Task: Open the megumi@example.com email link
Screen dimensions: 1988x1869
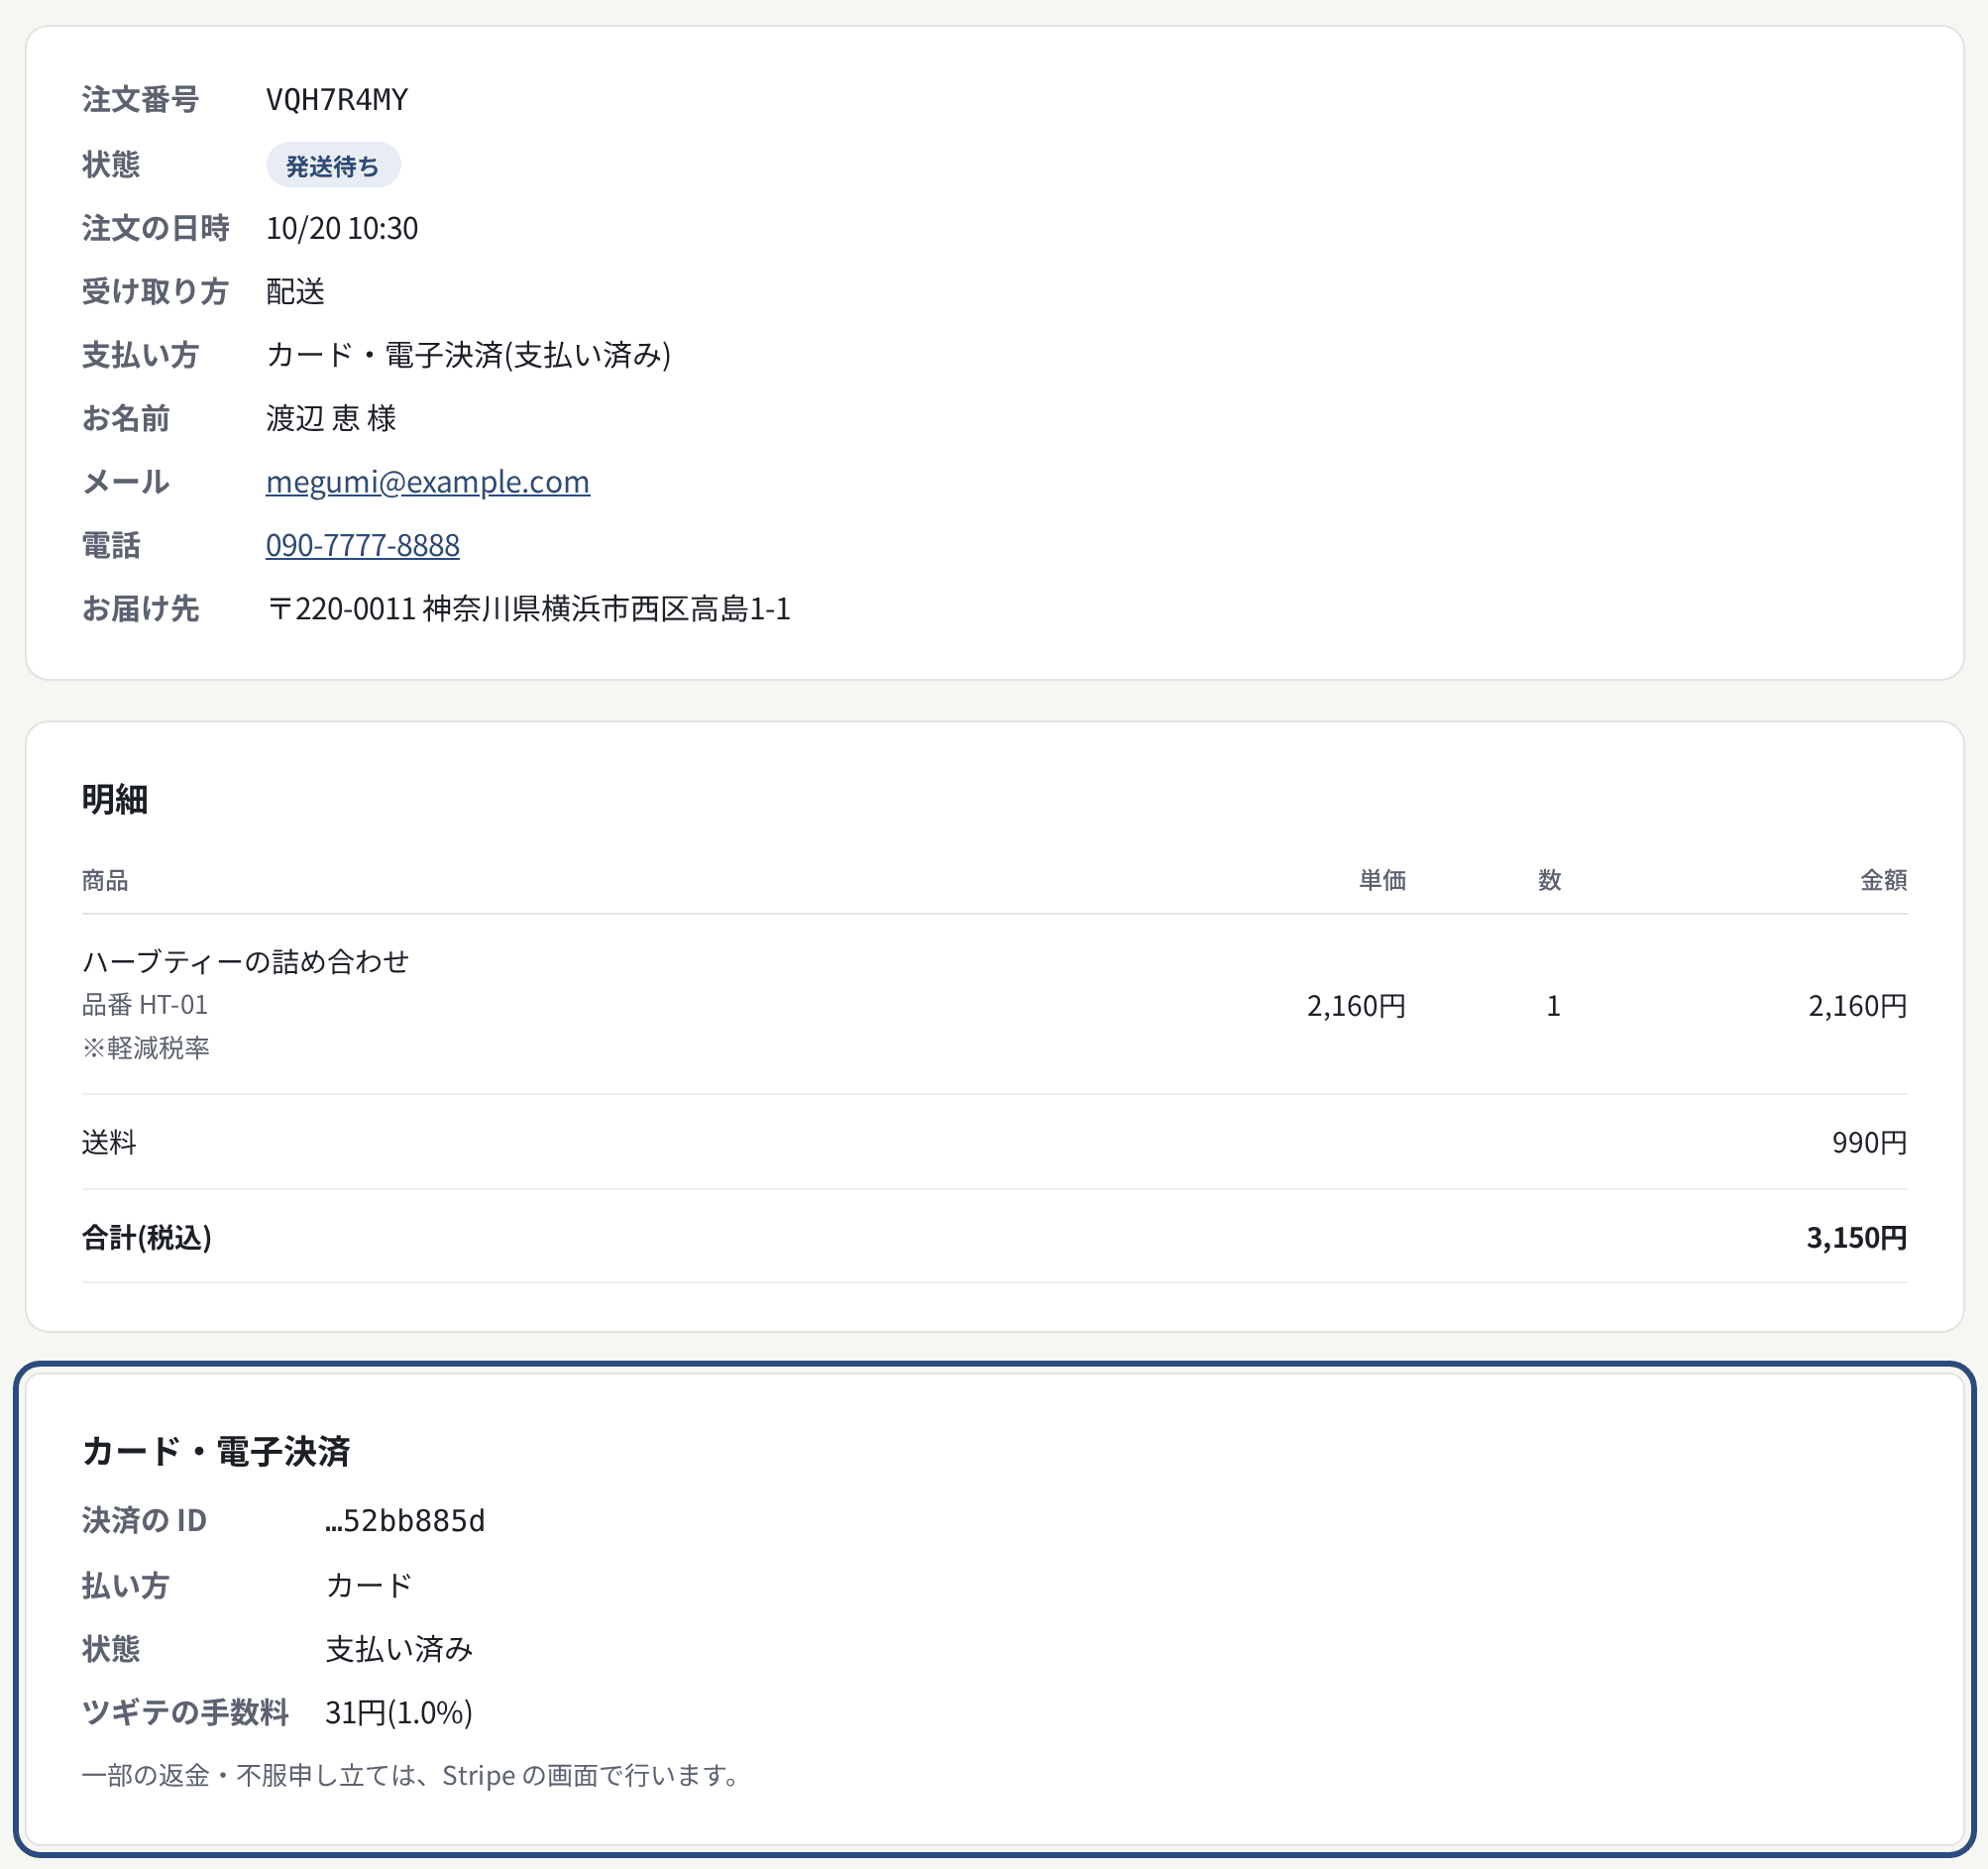Action: tap(427, 482)
